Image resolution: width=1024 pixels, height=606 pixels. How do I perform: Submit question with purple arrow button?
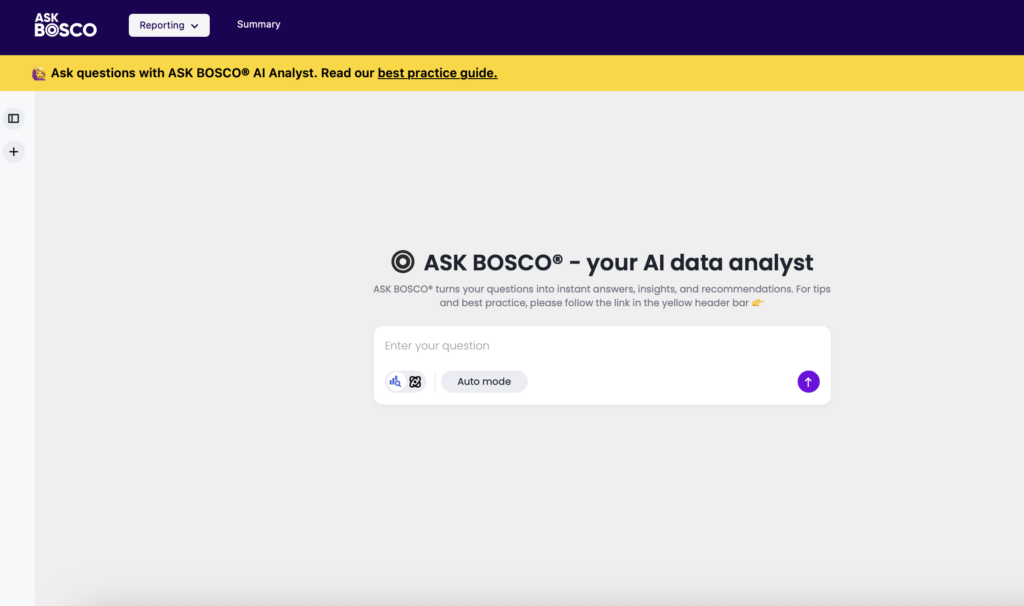coord(808,382)
